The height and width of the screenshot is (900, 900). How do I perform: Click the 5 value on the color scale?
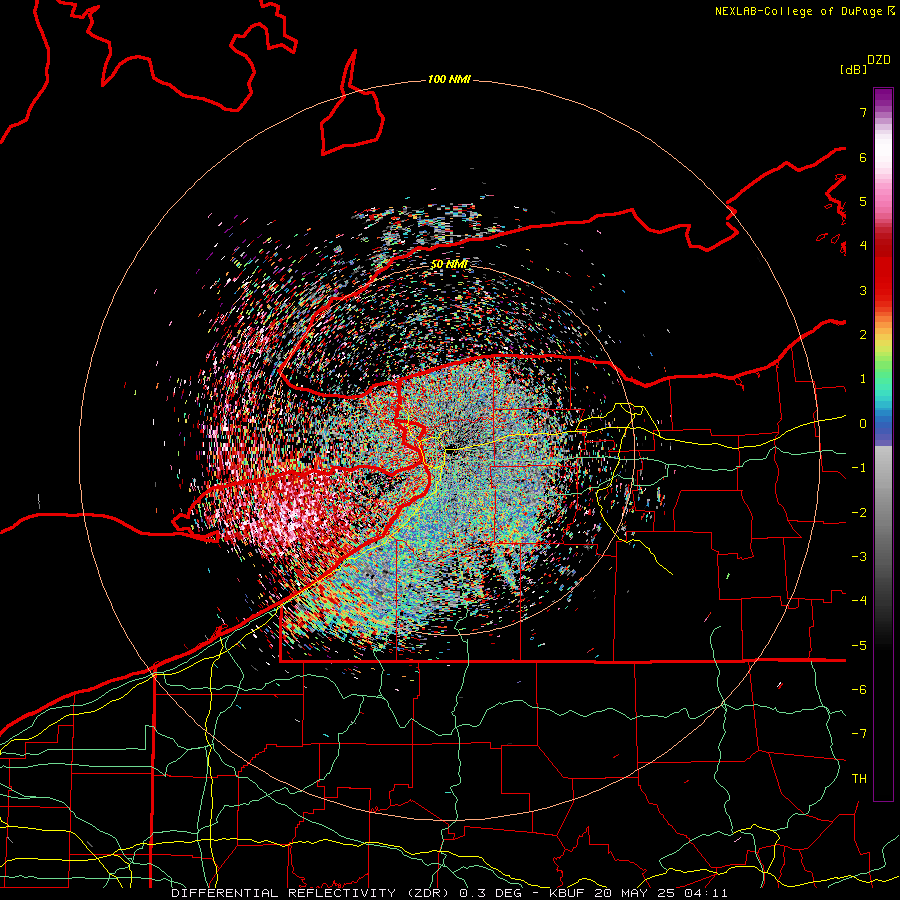pyautogui.click(x=863, y=201)
